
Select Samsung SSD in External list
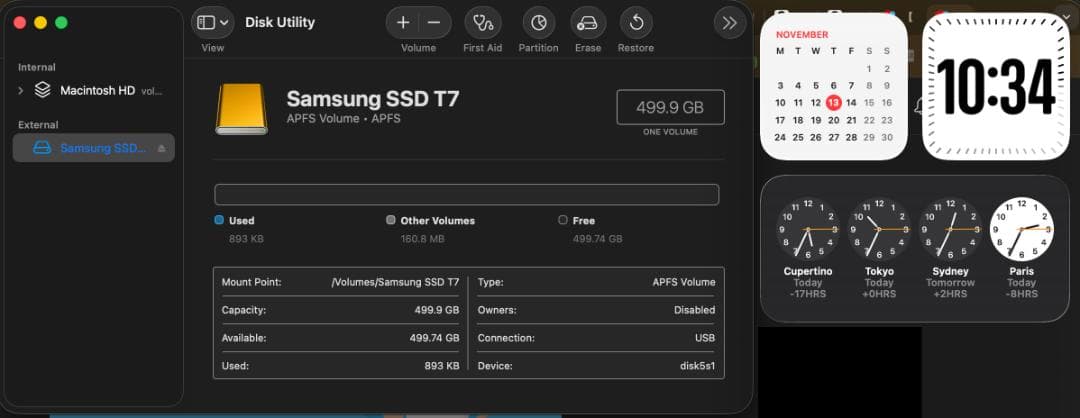[94, 148]
